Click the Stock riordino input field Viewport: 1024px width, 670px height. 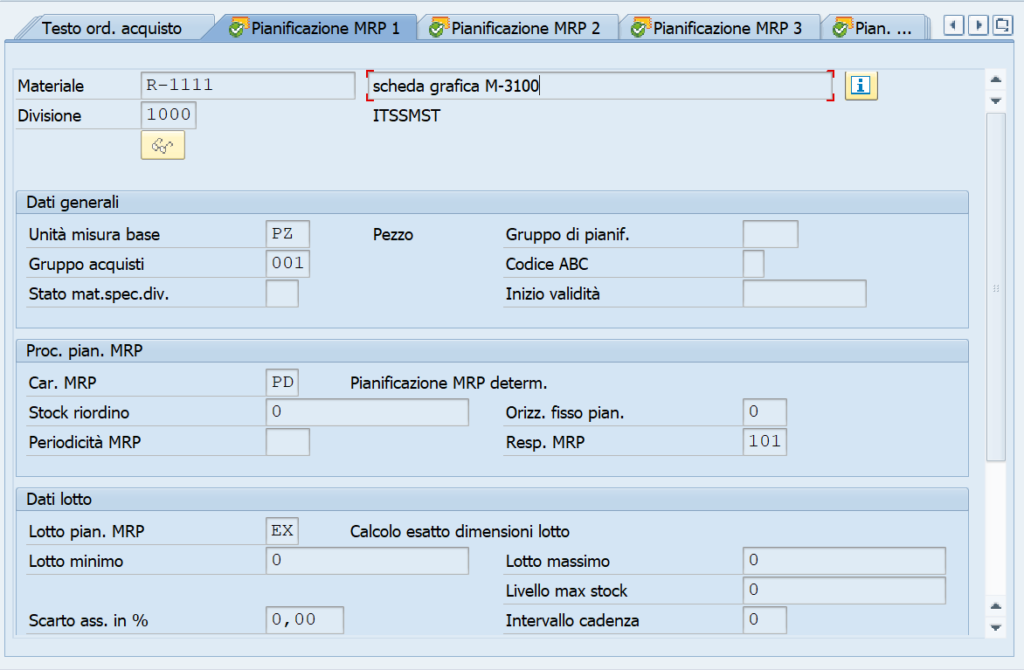click(367, 412)
